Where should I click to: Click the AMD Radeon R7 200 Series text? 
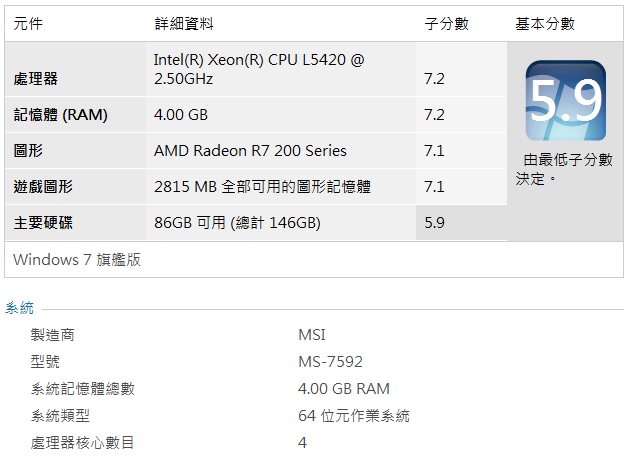pyautogui.click(x=250, y=151)
